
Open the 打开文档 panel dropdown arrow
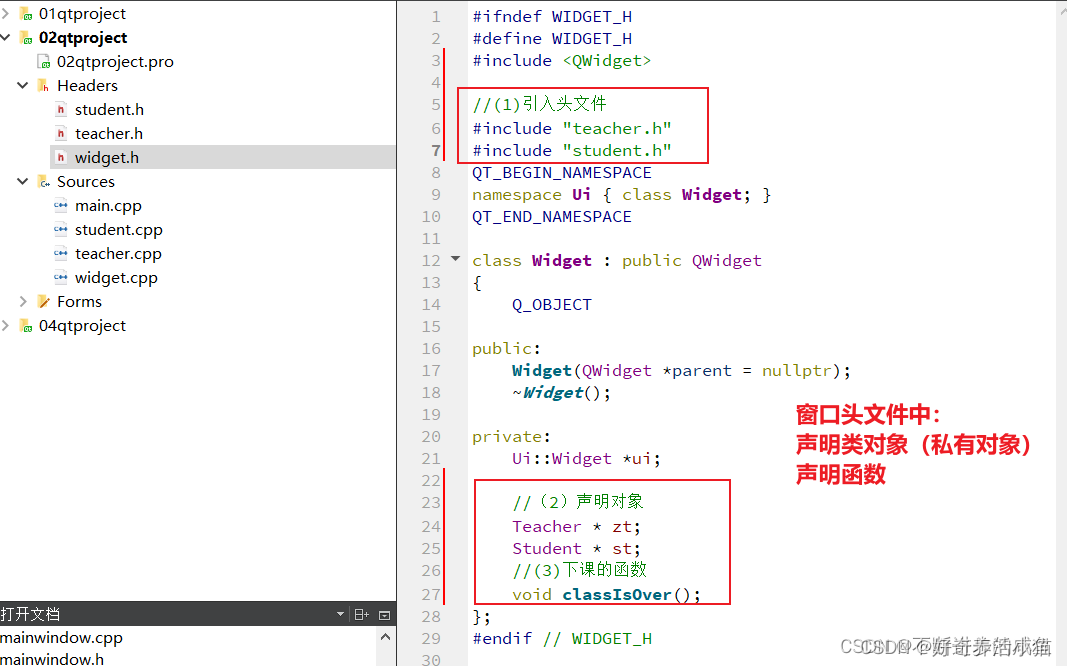pyautogui.click(x=340, y=613)
